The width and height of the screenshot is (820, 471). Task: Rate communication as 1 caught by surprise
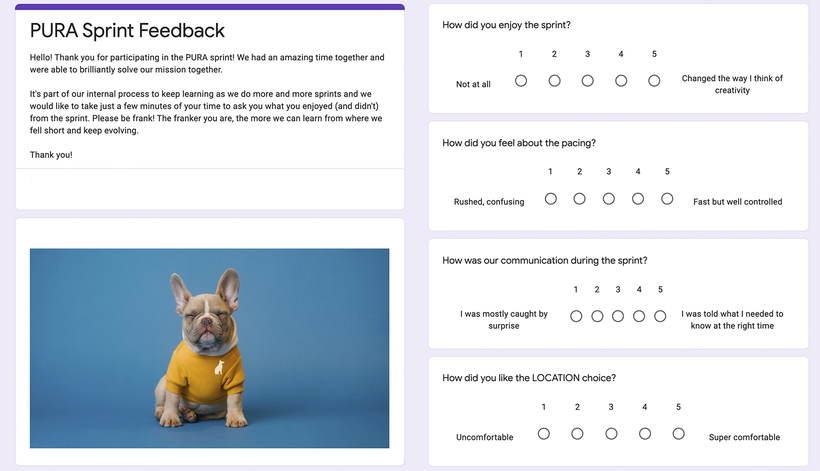coord(576,316)
